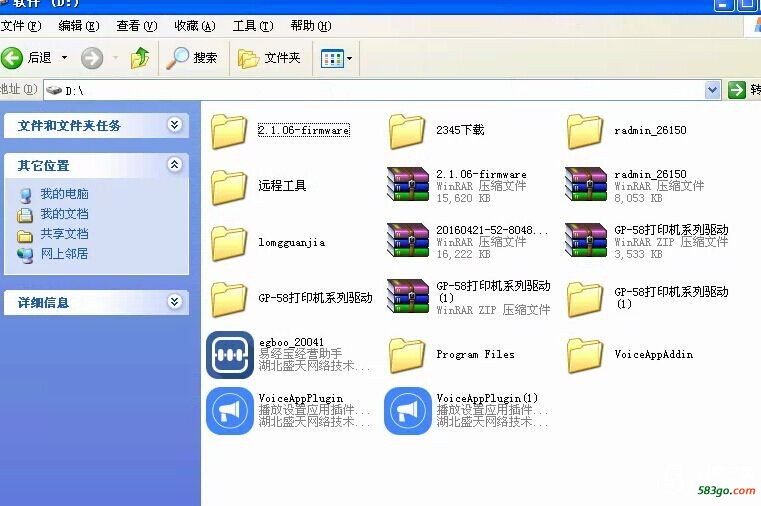Open the 工具(T) menu
This screenshot has height=506, width=761.
(253, 26)
